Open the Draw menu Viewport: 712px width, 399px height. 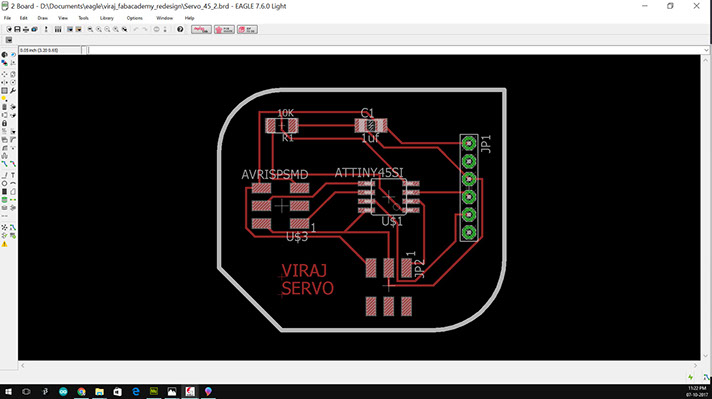coord(43,18)
